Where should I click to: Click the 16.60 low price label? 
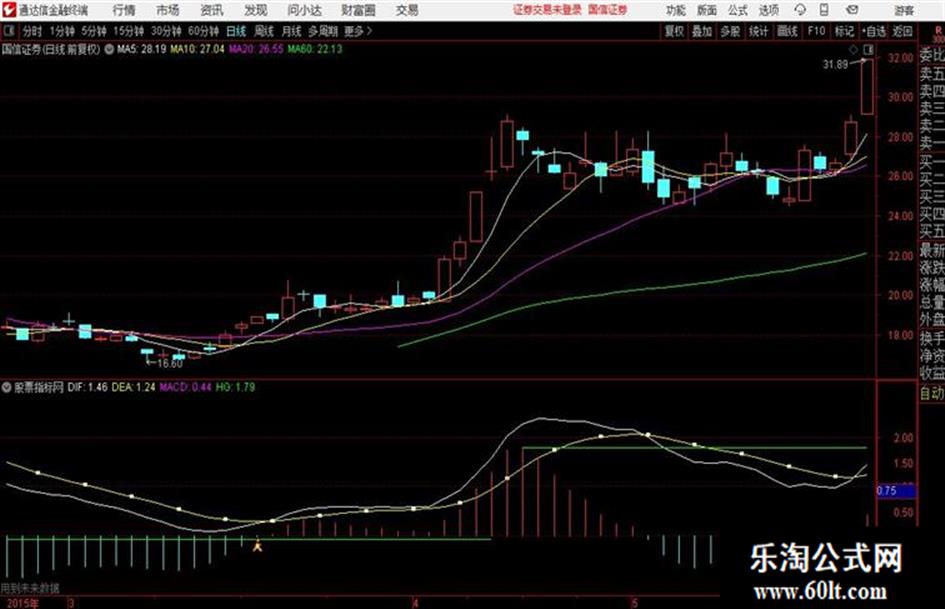[169, 364]
